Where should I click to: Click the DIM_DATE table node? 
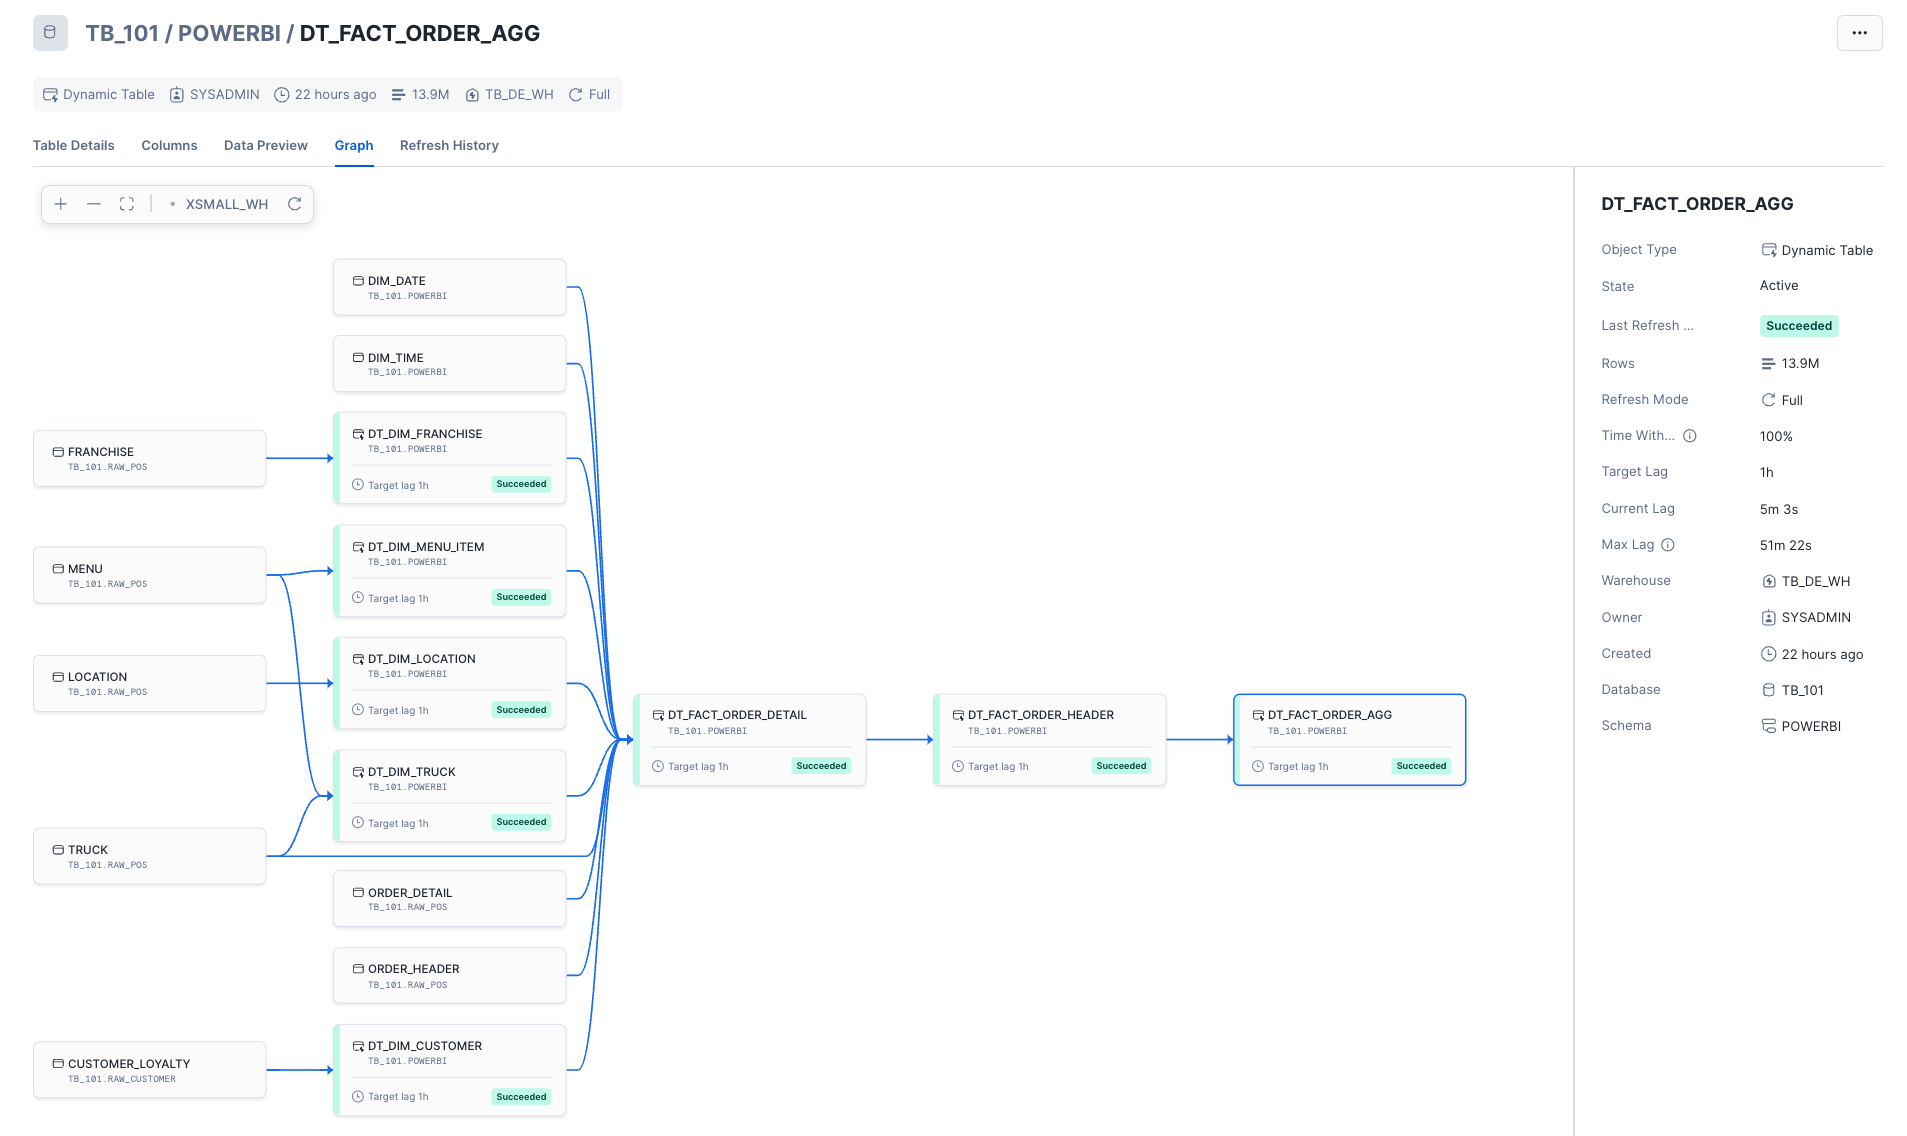point(449,287)
